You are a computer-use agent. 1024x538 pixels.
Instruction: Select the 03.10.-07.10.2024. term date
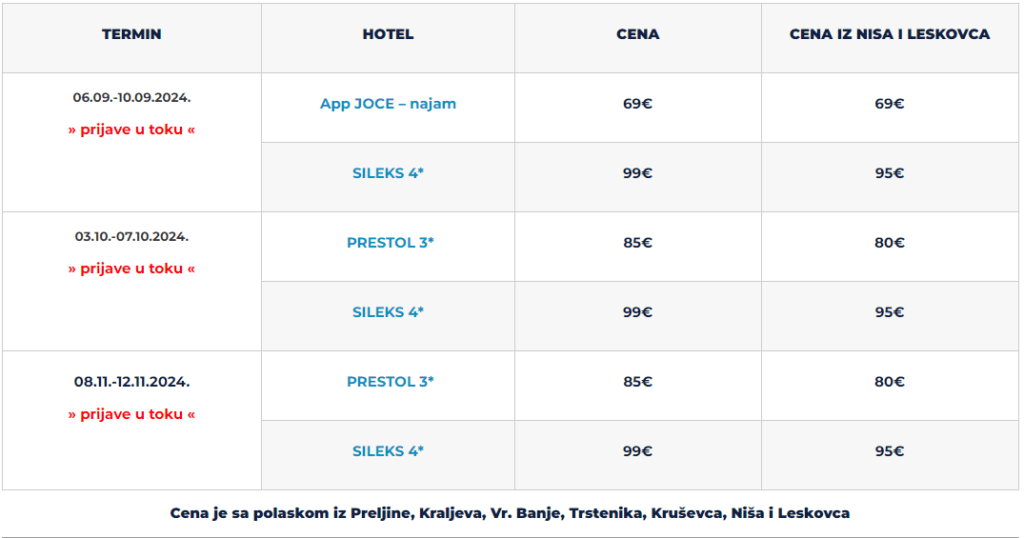(131, 237)
